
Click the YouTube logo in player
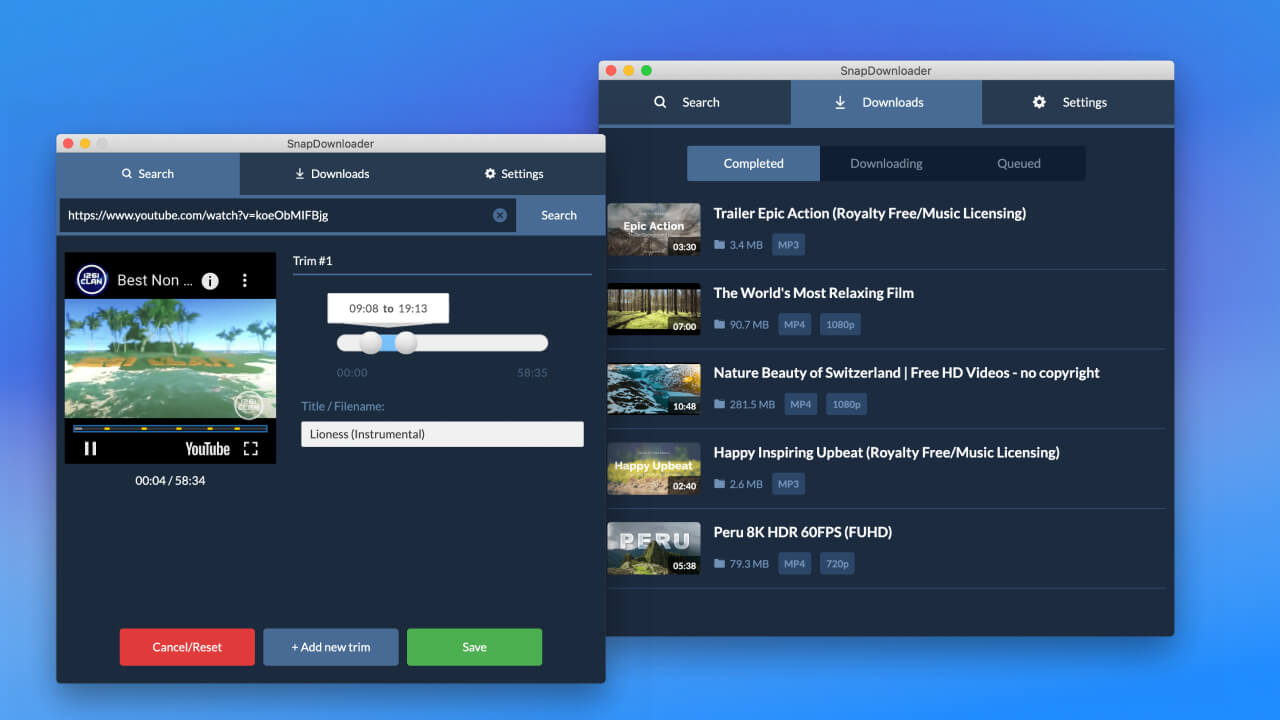point(207,449)
